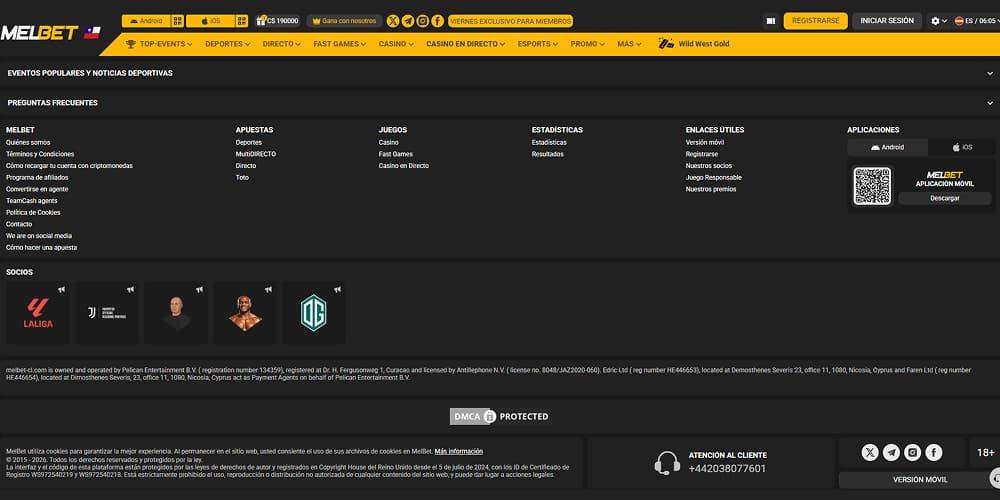
Task: Open the X (Twitter) icon in the top bar
Action: (393, 21)
